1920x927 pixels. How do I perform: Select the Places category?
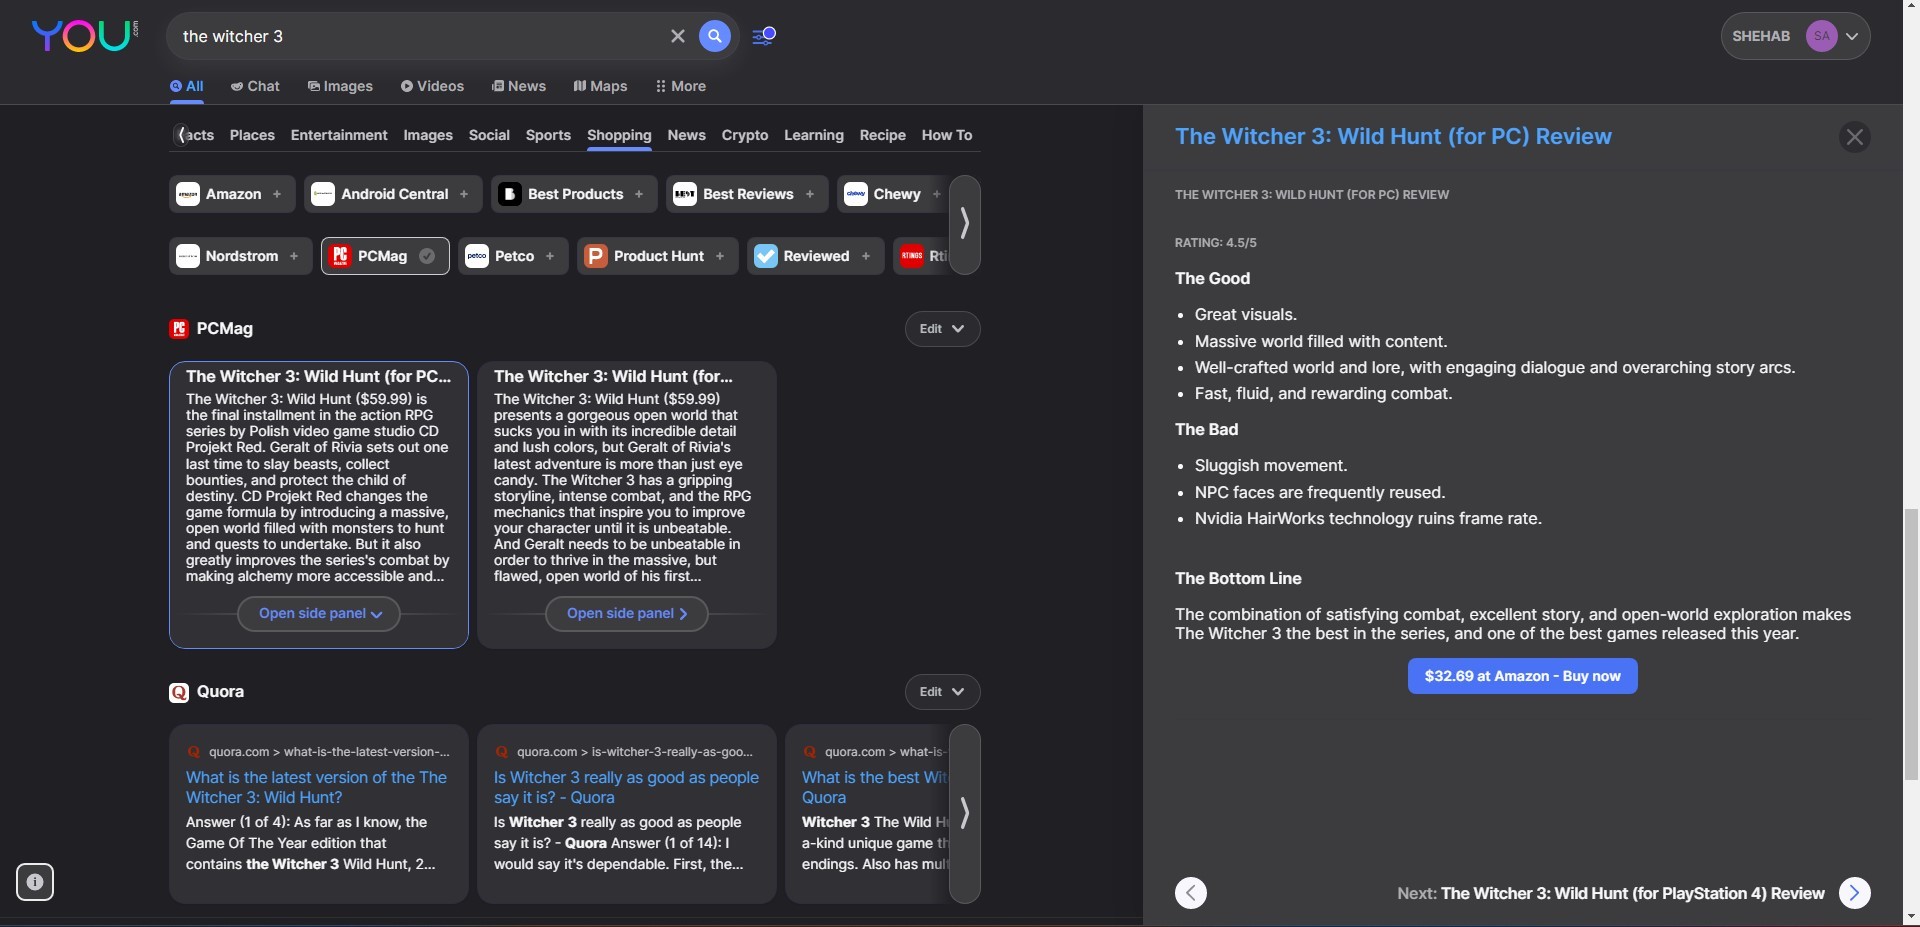252,135
